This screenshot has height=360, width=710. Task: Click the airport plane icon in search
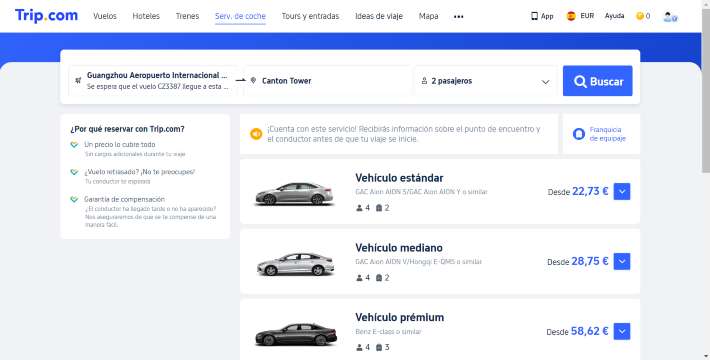tap(78, 80)
